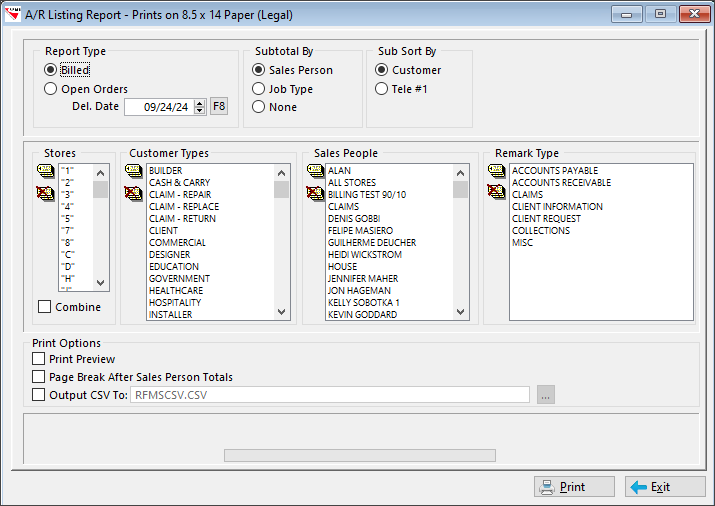The width and height of the screenshot is (715, 506).
Task: Click the Customer Types scrollbar thumb
Action: [x=281, y=189]
